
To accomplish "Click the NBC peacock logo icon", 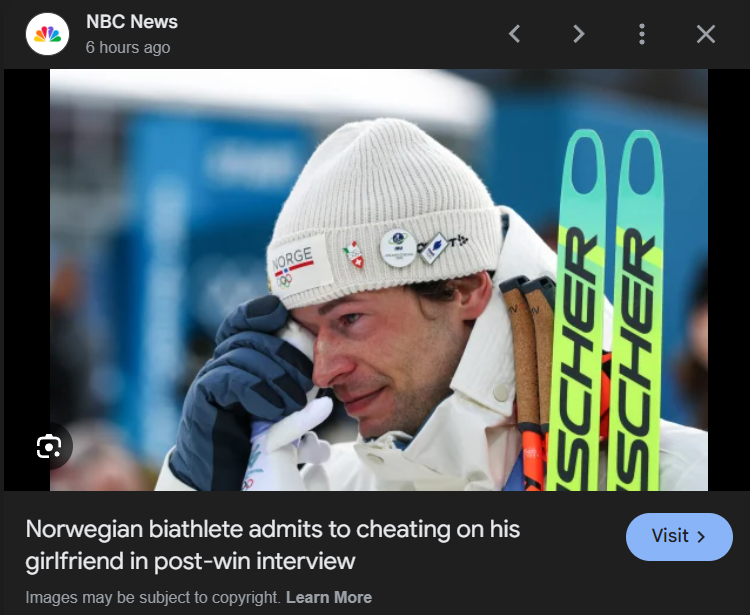I will tap(47, 34).
